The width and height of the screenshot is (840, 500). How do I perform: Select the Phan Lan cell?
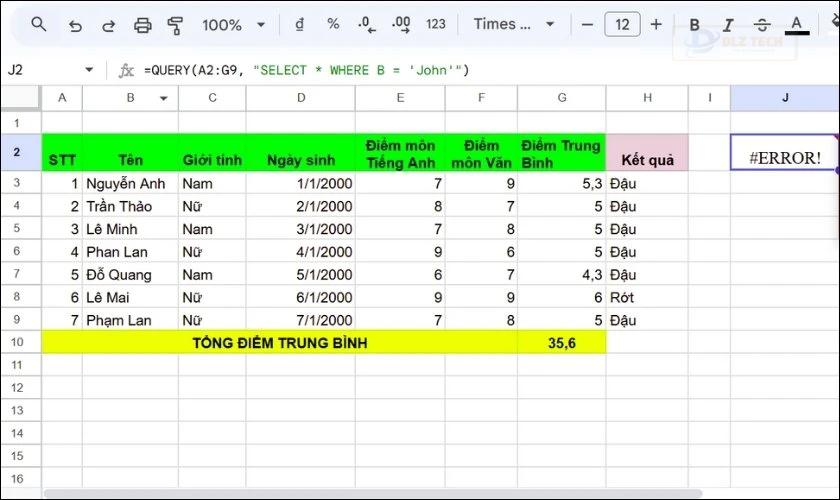point(130,251)
